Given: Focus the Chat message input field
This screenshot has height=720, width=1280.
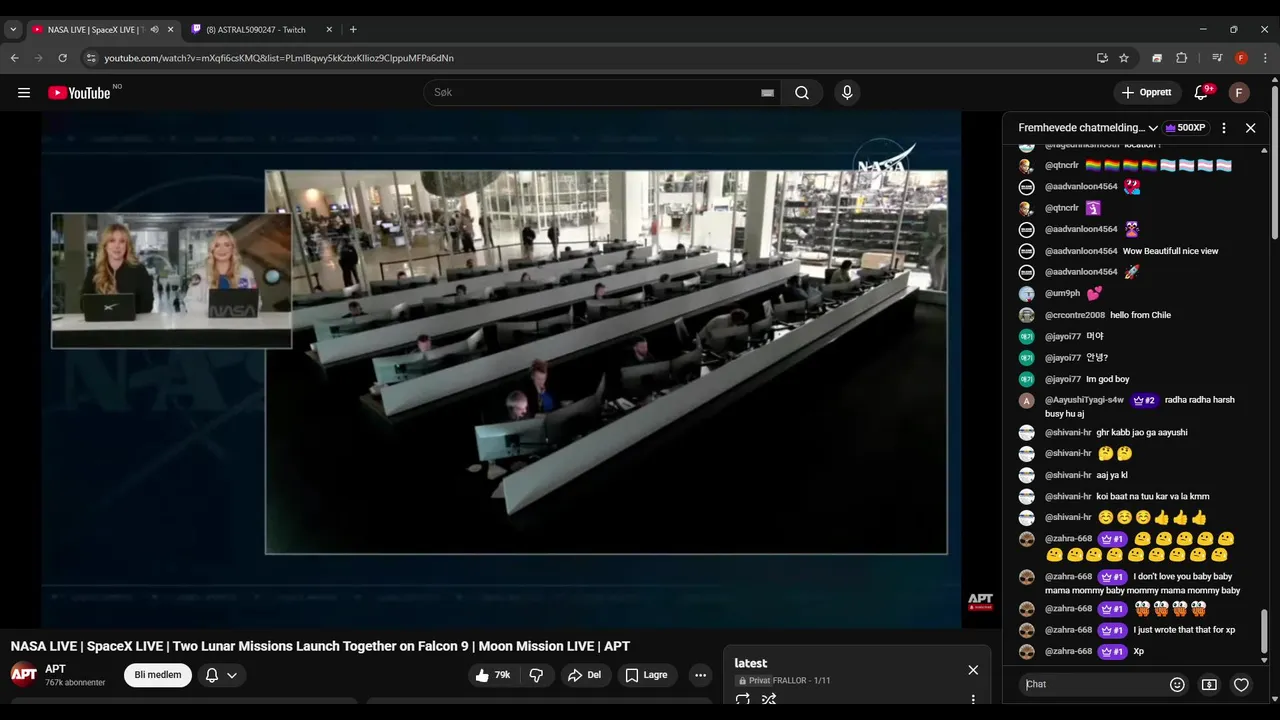Looking at the screenshot, I should point(1095,685).
